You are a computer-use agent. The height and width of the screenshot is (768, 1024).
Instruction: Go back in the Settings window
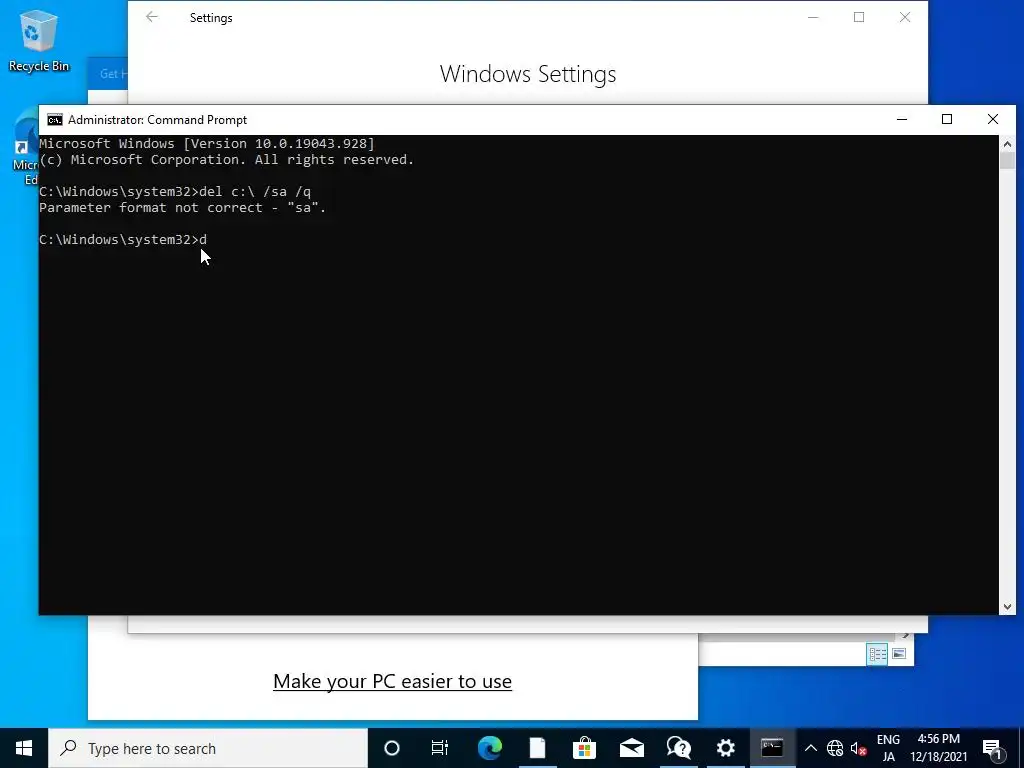pos(152,18)
